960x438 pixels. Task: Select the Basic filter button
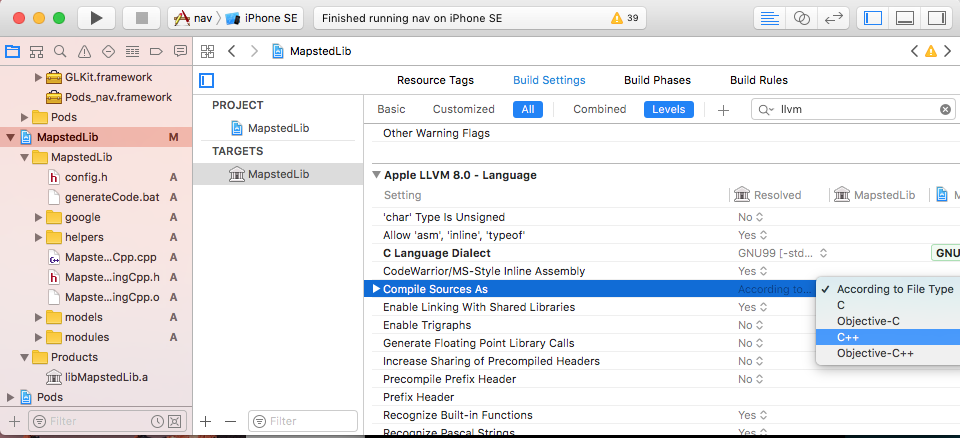391,109
